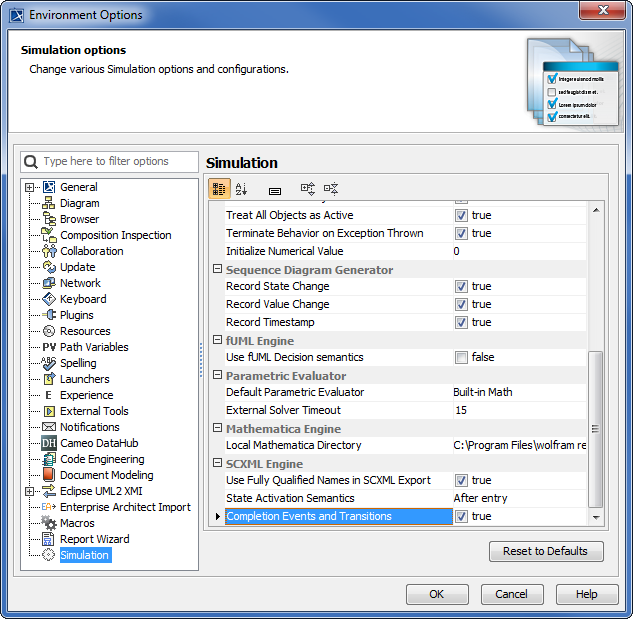The image size is (633, 619).
Task: Select the Launchers icon
Action: point(49,379)
